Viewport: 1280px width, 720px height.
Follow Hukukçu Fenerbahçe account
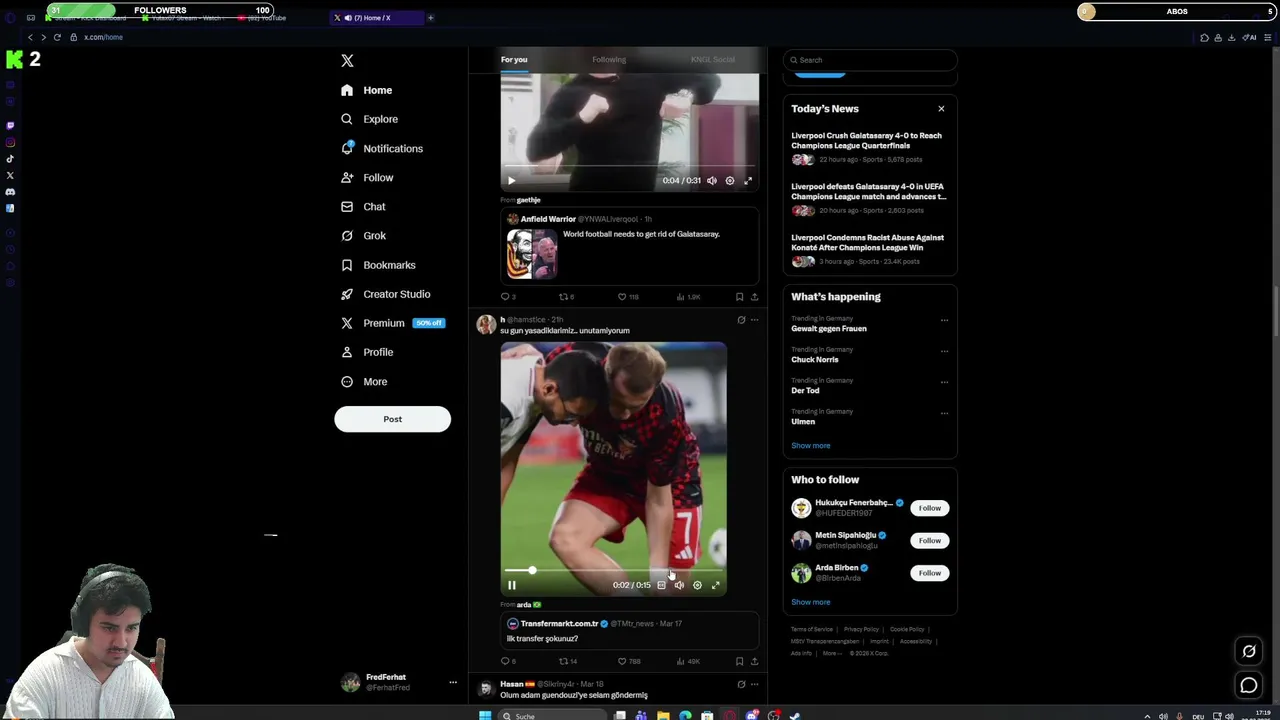(930, 508)
